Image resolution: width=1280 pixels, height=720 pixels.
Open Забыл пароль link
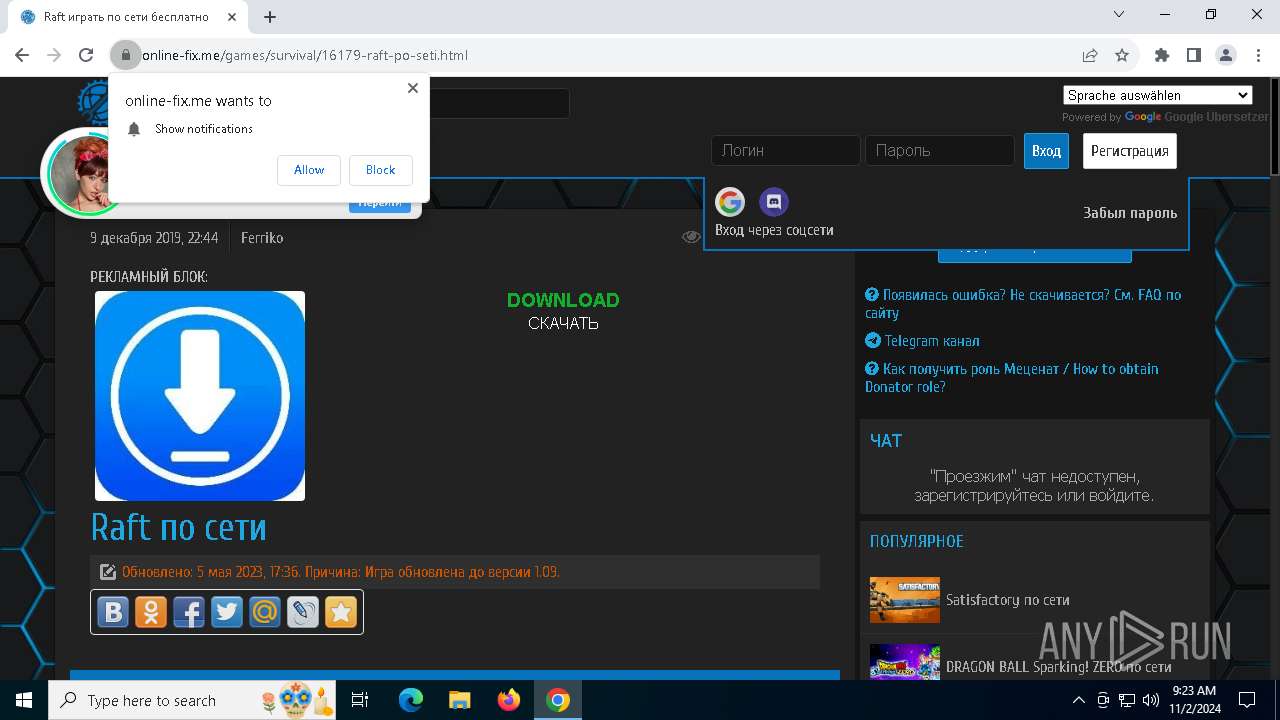click(1130, 213)
